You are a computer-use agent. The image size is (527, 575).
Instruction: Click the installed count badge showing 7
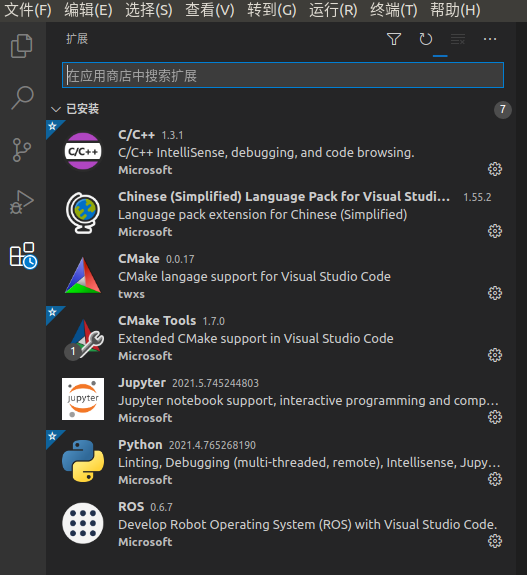click(502, 110)
